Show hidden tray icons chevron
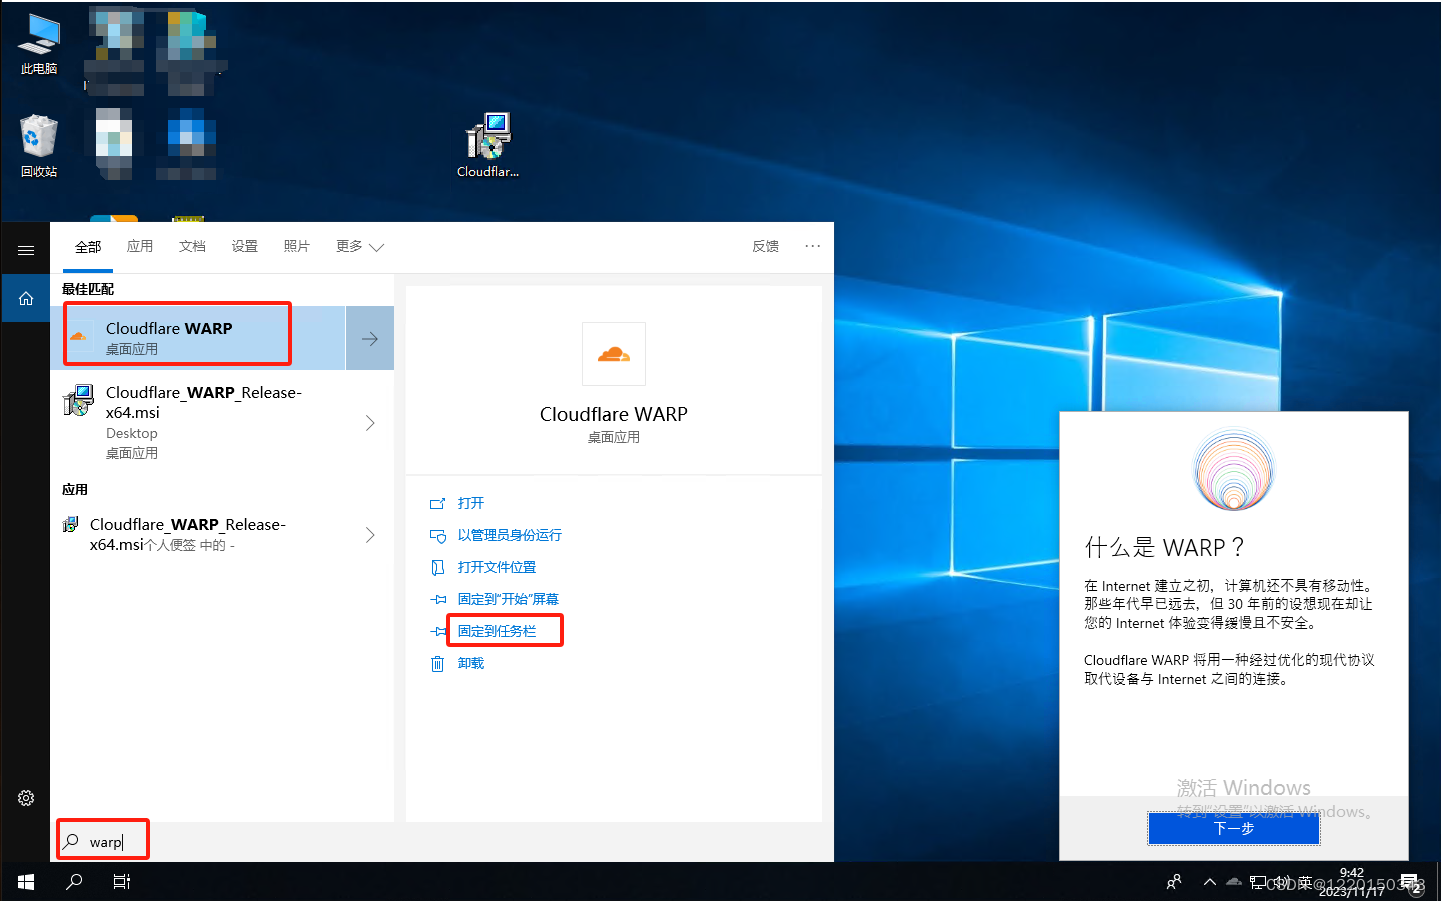The height and width of the screenshot is (901, 1441). (1210, 882)
